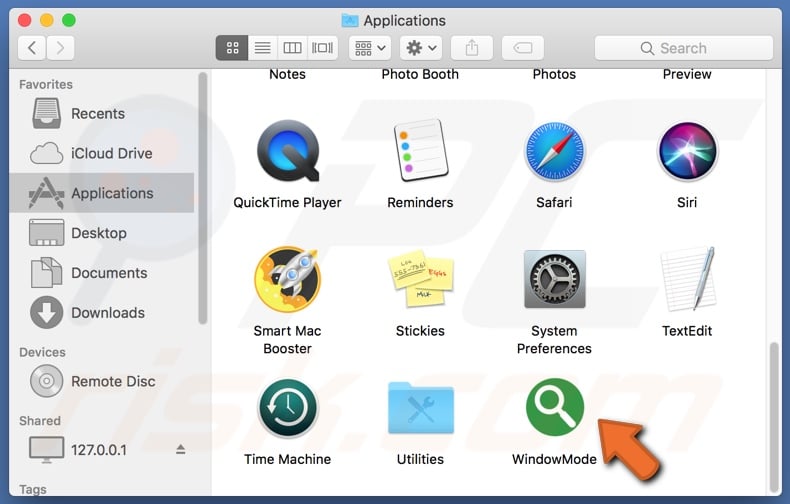Screen dimensions: 790x504
Task: Select the TextEdit app icon
Action: click(x=688, y=279)
